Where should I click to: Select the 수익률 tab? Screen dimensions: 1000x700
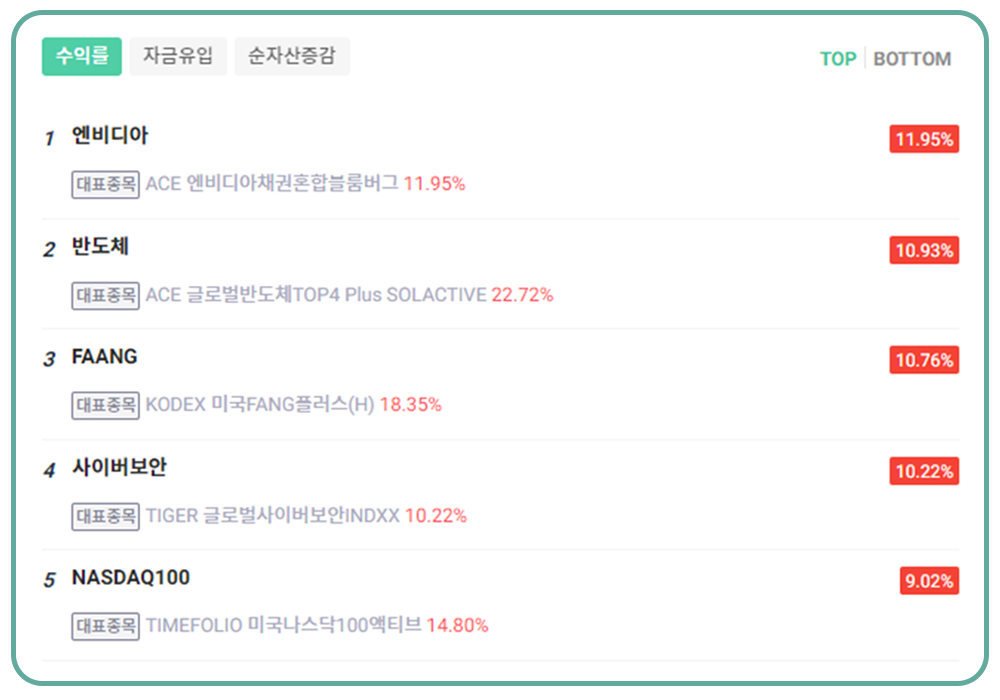pyautogui.click(x=81, y=57)
